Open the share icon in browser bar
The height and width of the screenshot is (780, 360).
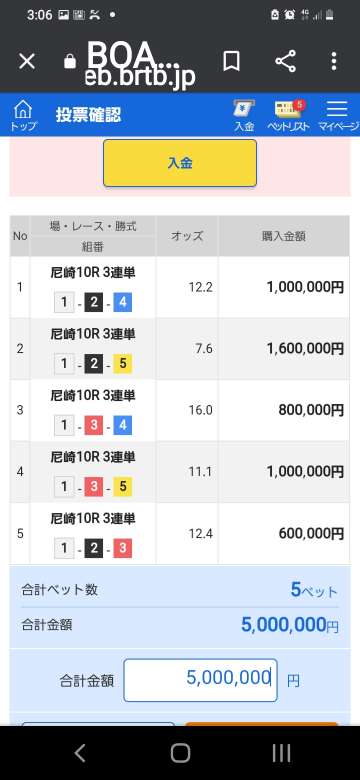[285, 61]
